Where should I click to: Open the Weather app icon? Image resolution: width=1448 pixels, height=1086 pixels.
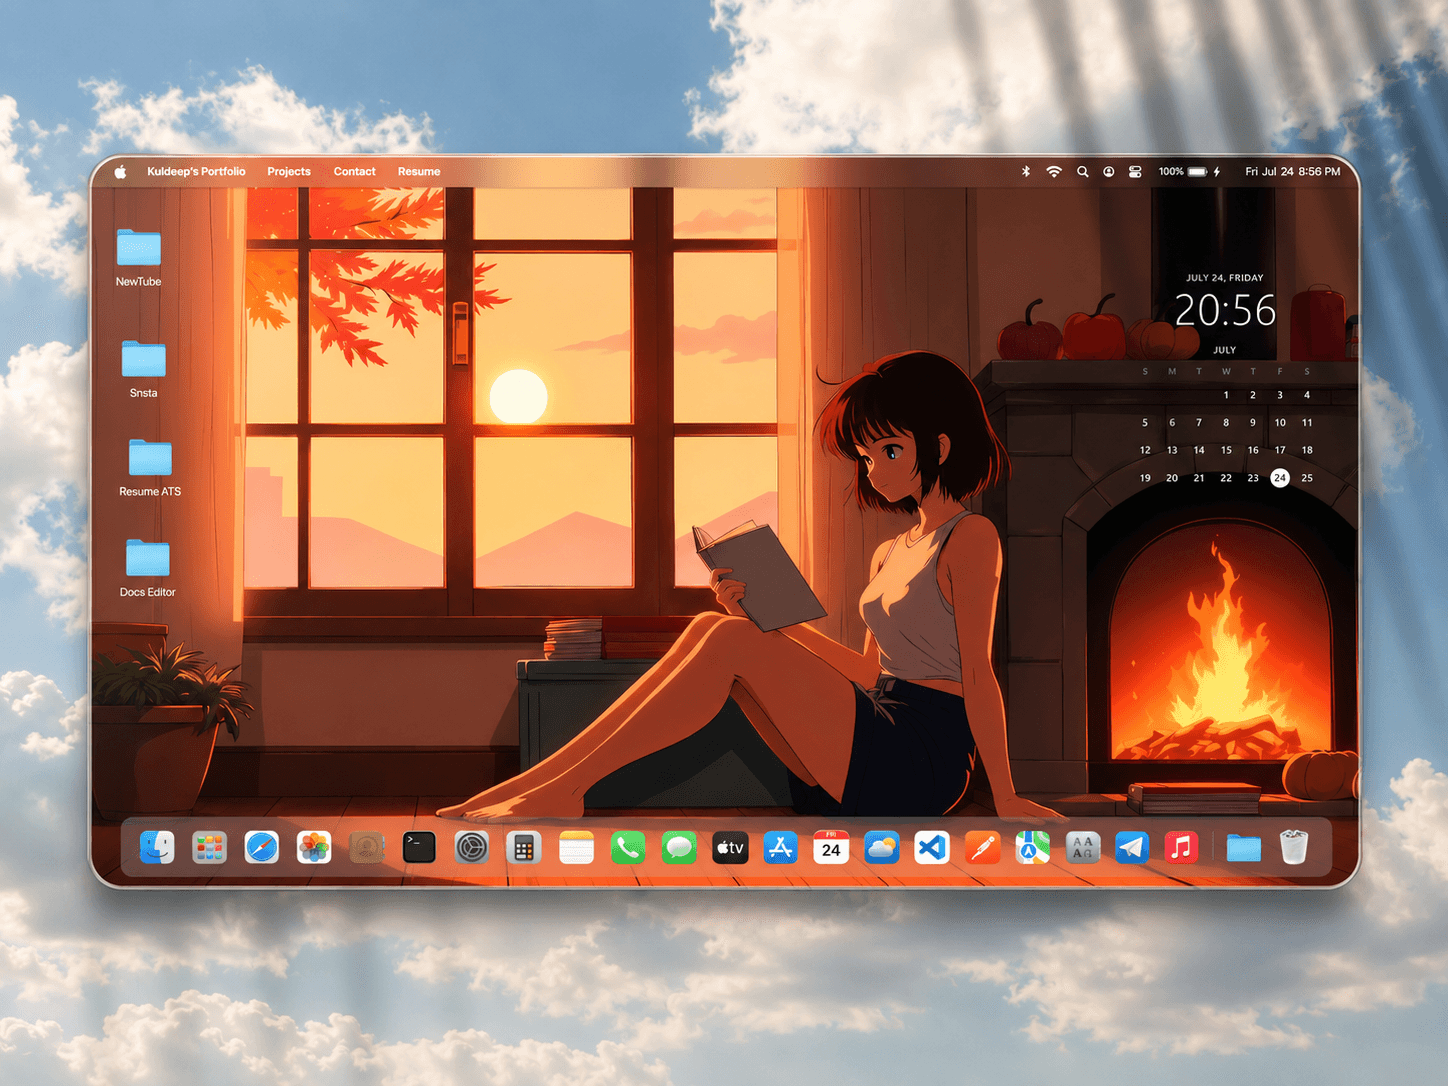[881, 848]
